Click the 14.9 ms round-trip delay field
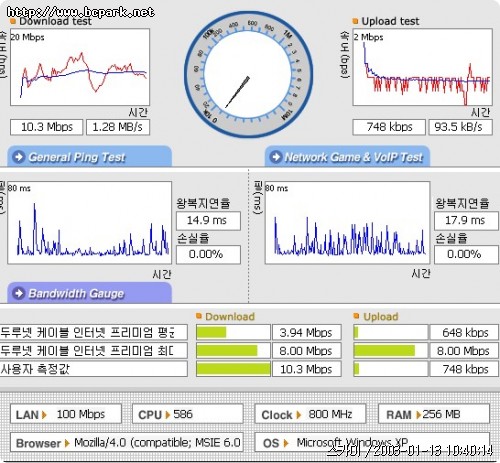 [x=208, y=220]
